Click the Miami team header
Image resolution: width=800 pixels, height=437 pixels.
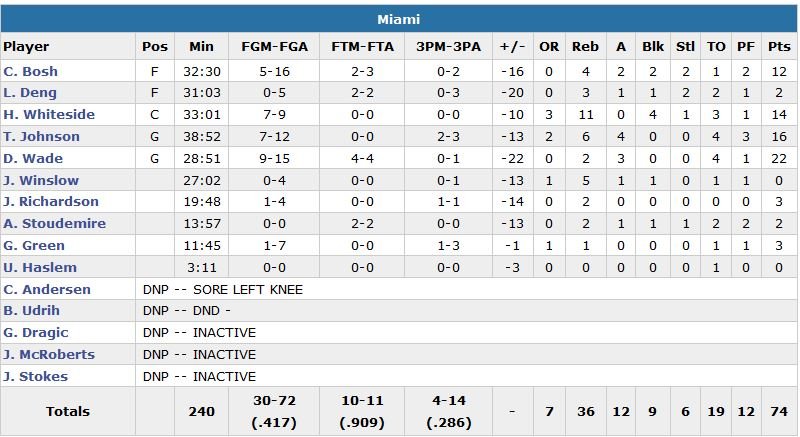[399, 19]
